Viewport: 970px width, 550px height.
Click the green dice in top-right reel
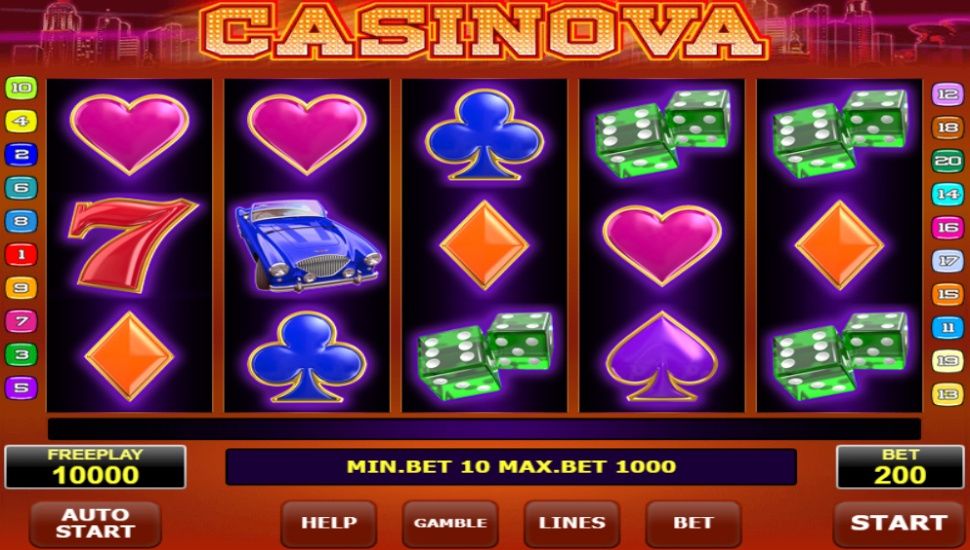click(x=839, y=134)
